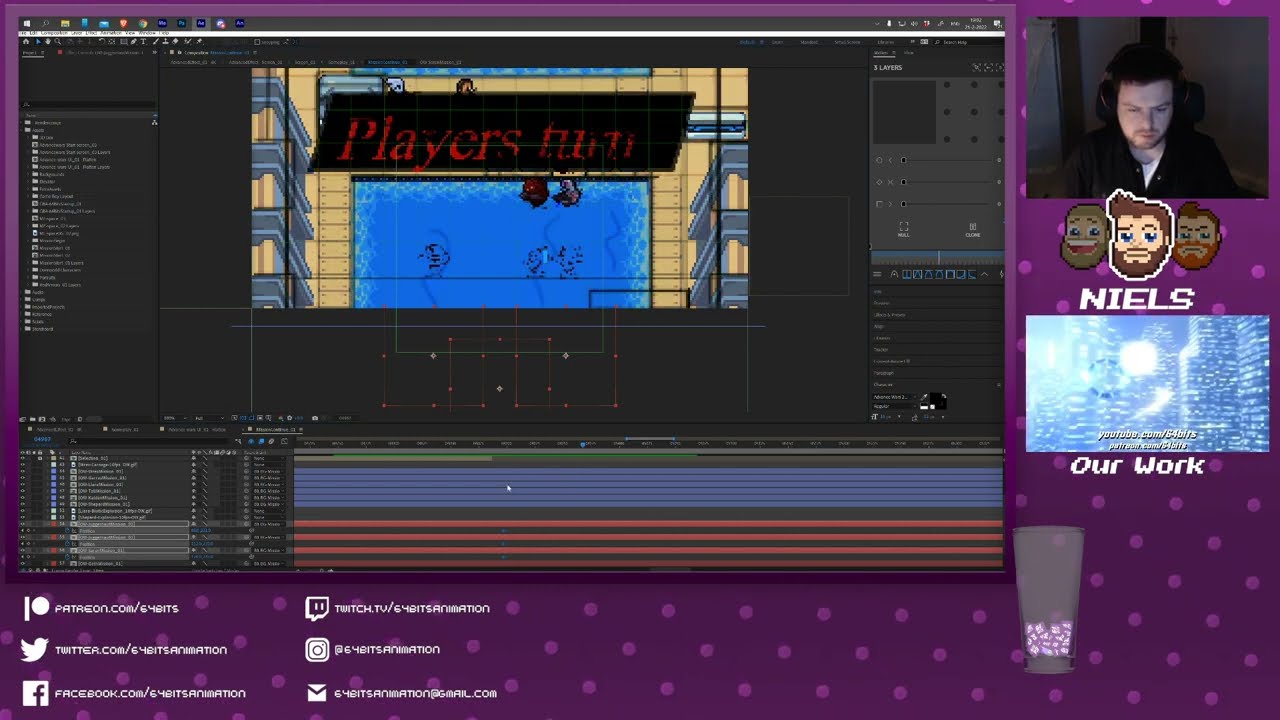This screenshot has width=1280, height=720.
Task: Select the Hand tool in toolbar
Action: 47,41
